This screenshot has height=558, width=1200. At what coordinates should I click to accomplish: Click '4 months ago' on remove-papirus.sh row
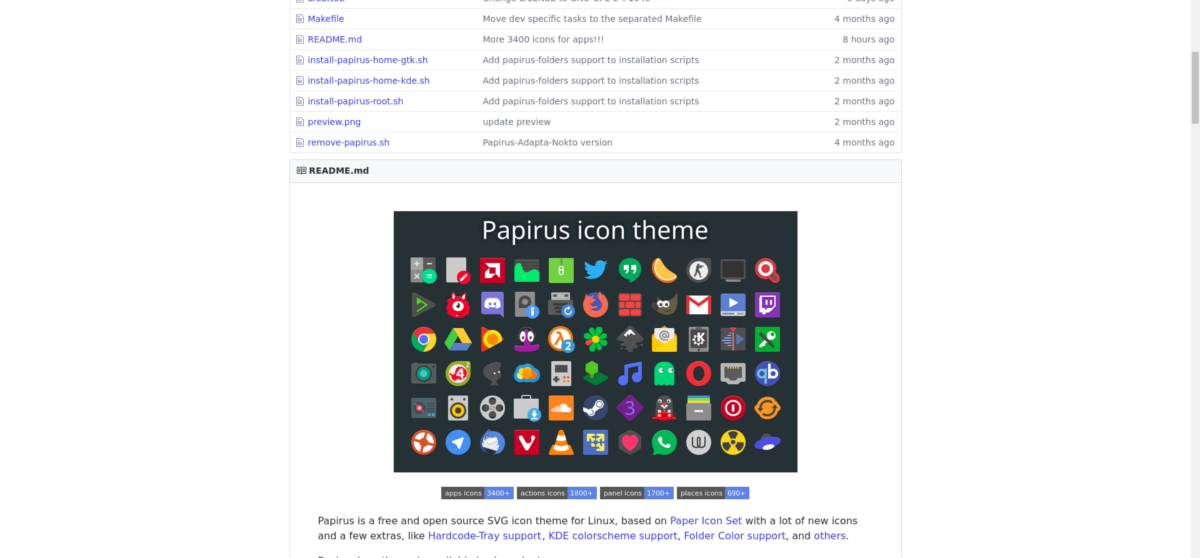865,142
